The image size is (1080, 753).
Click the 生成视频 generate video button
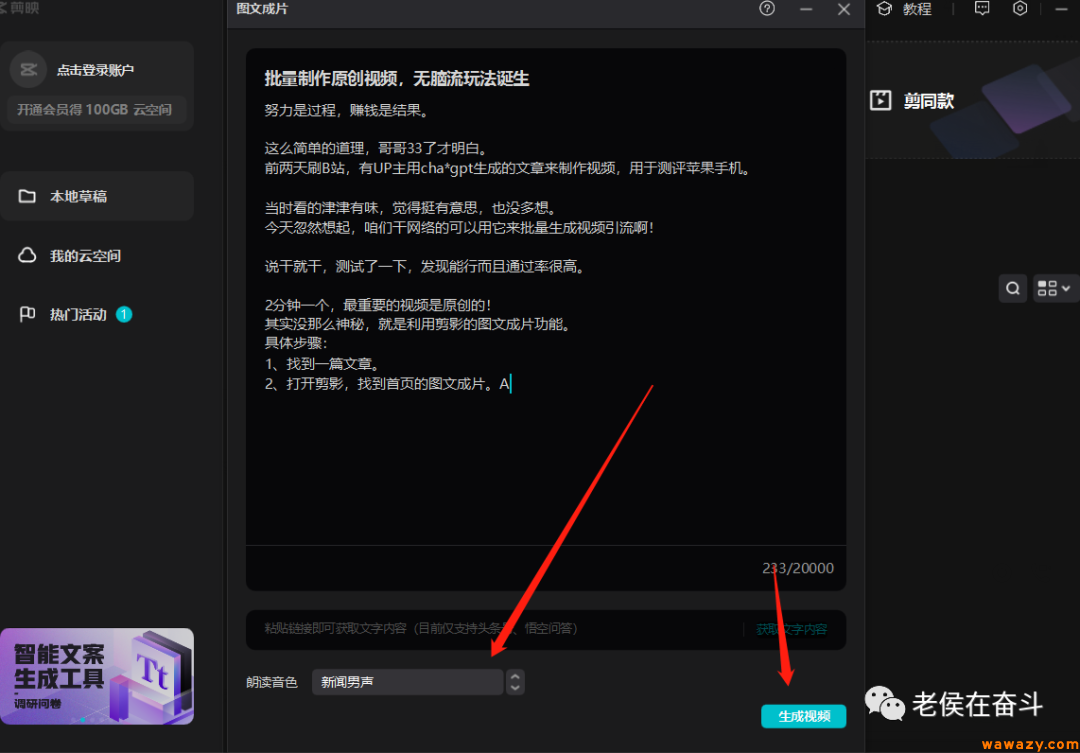pos(803,716)
